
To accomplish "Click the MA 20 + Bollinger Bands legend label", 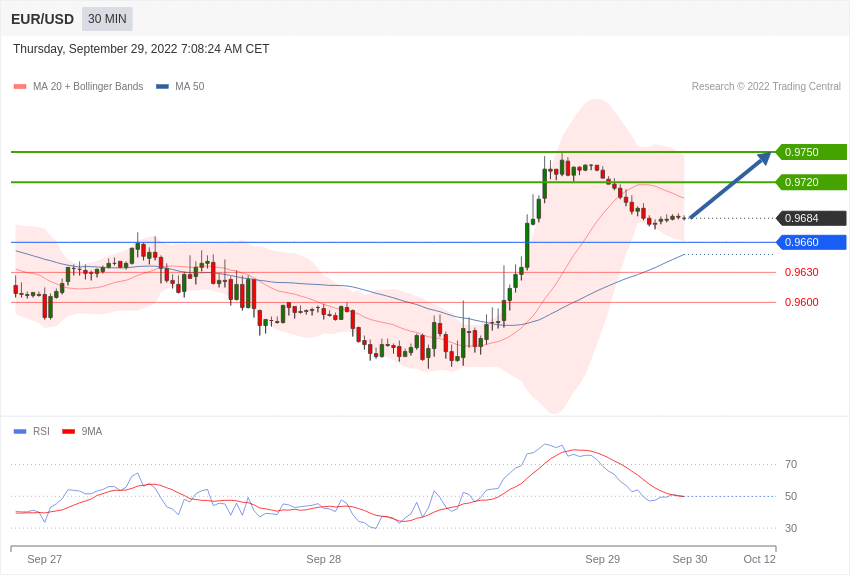I will click(88, 87).
